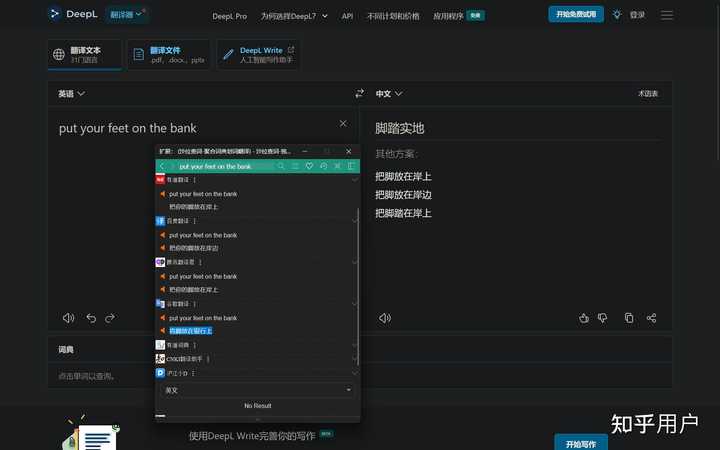Collapse the Baidu Translate section chevron
Screen dimensions: 720x450
point(354,221)
